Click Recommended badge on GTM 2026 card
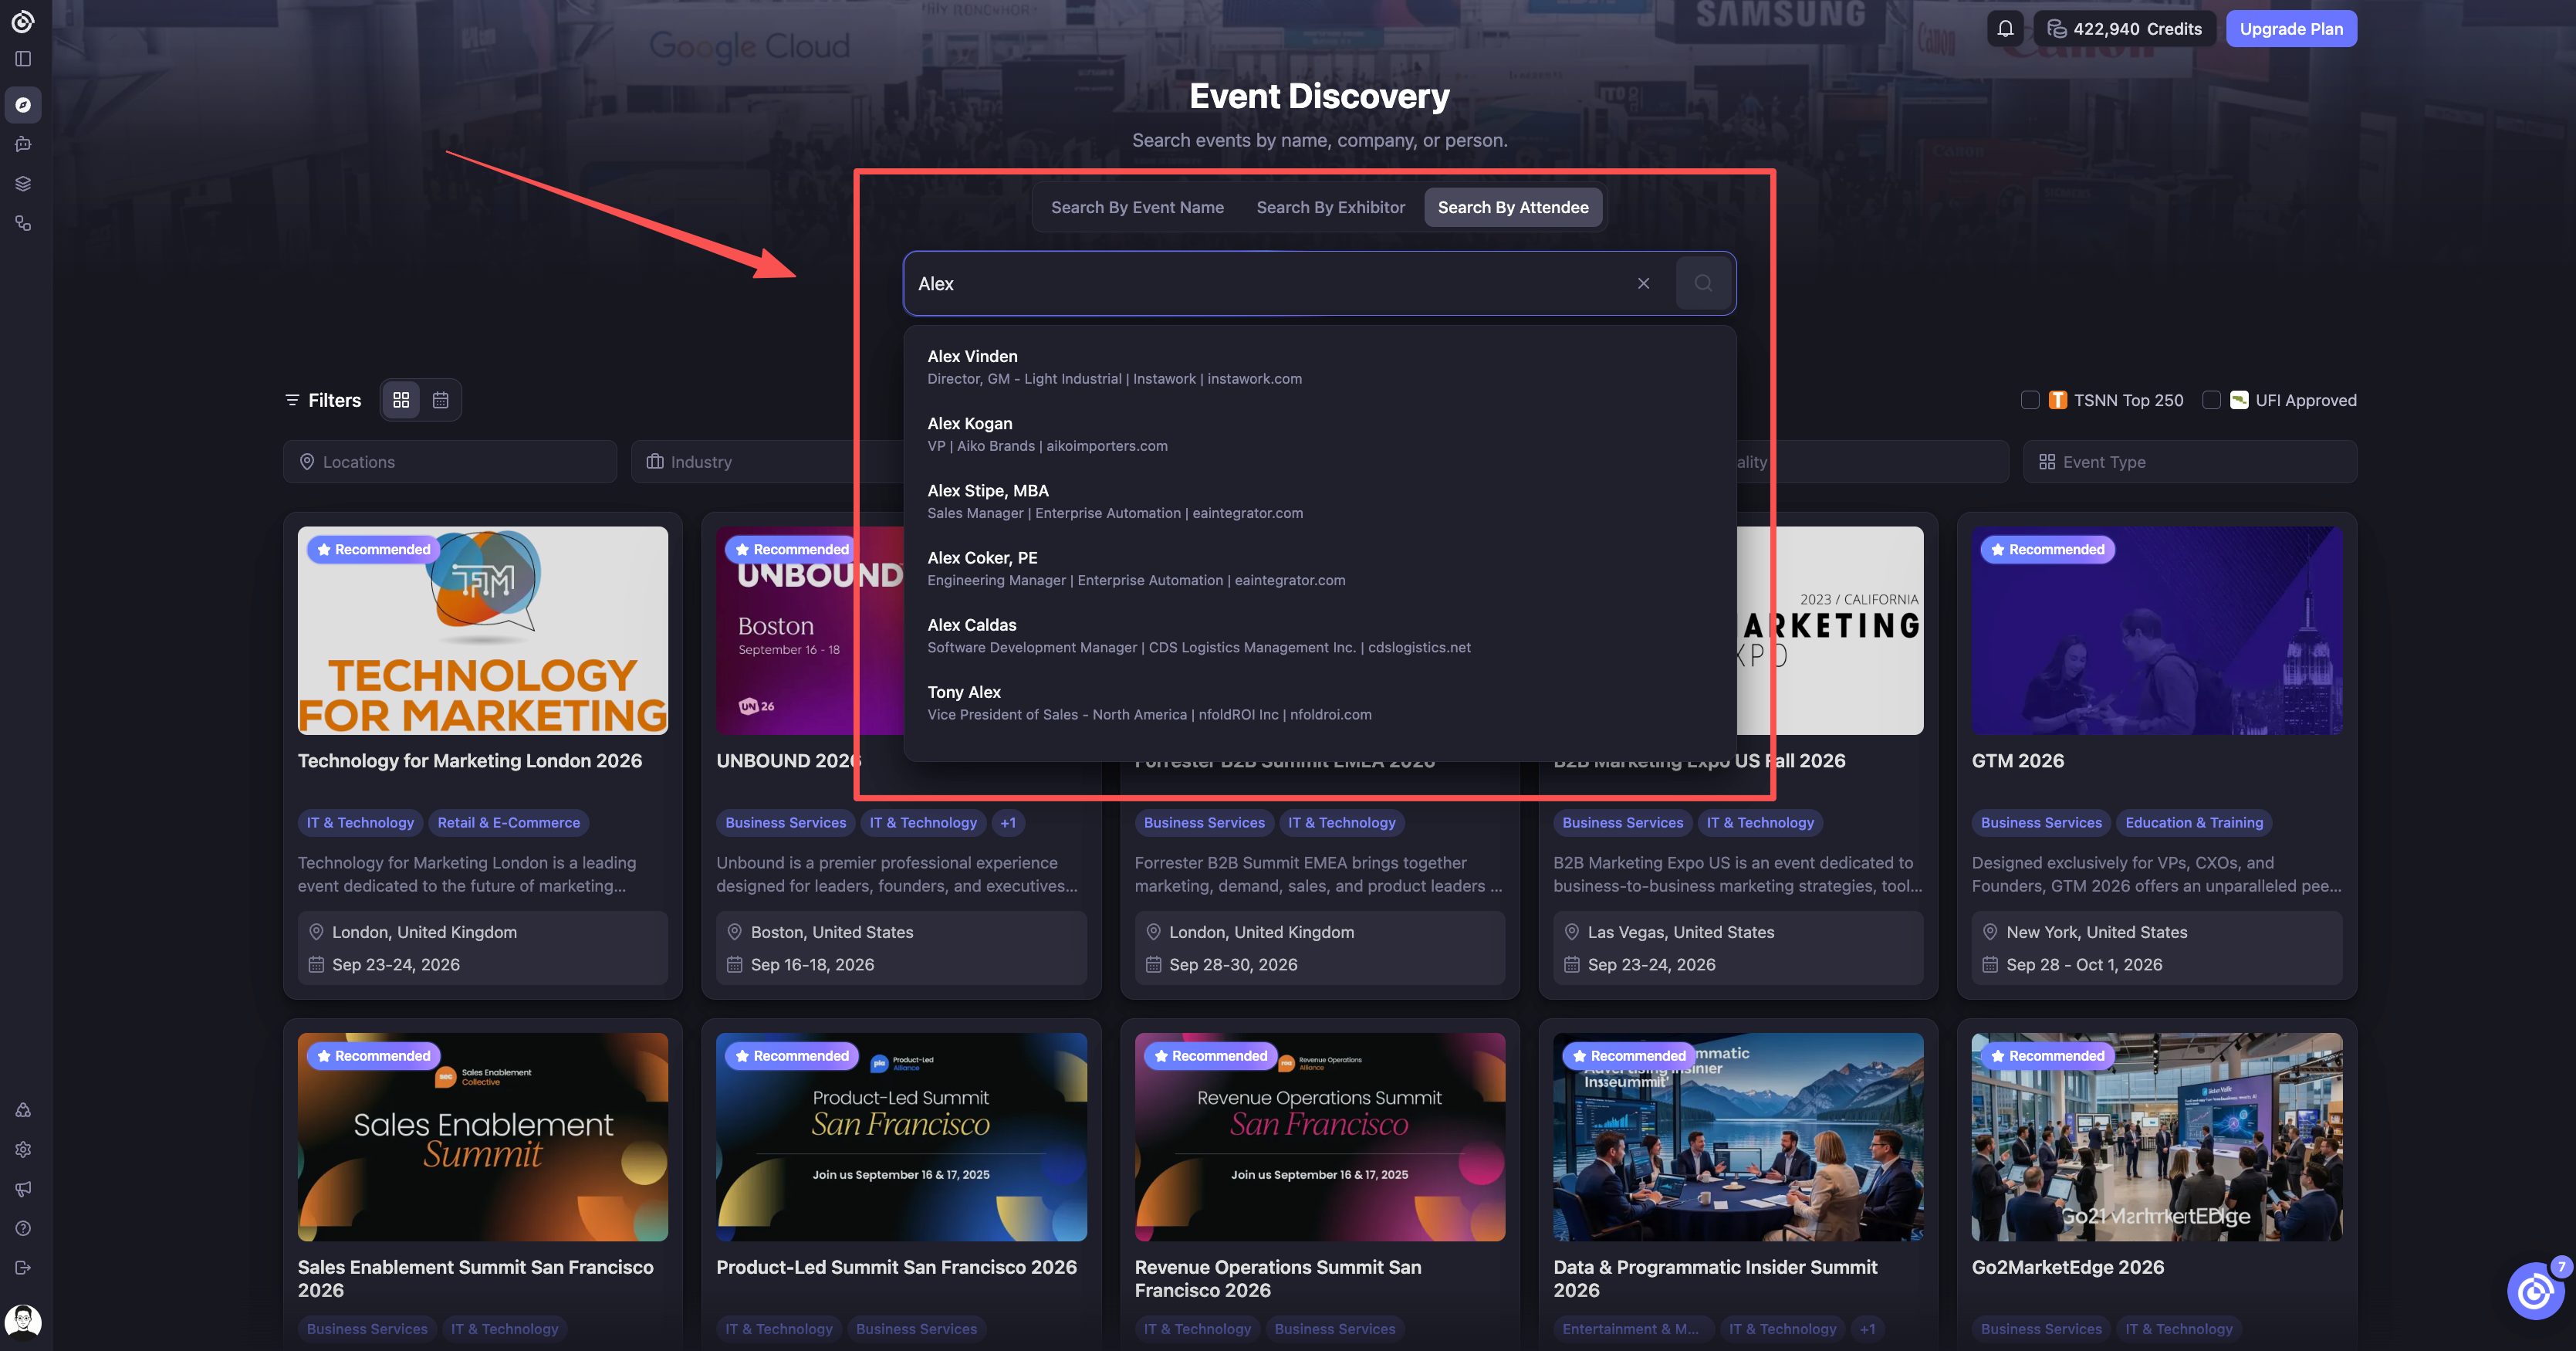This screenshot has height=1351, width=2576. (2048, 549)
